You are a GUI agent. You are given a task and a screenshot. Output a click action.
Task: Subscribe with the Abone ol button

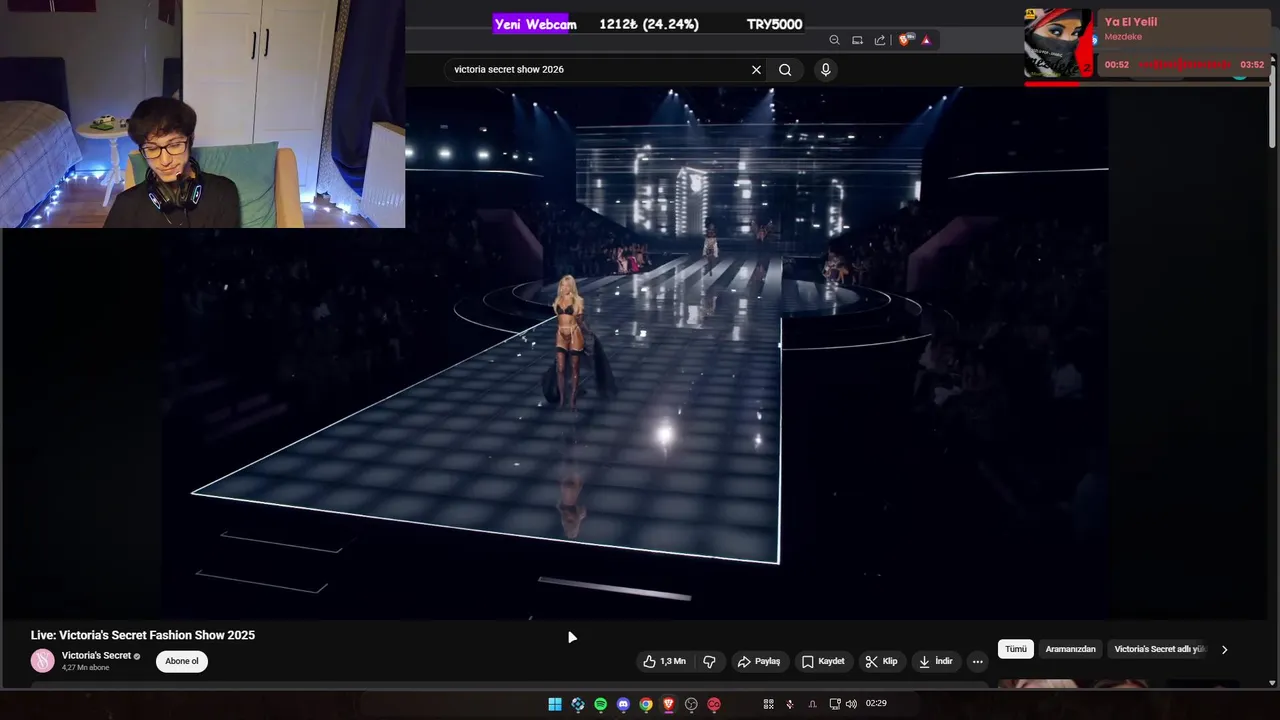click(x=182, y=661)
